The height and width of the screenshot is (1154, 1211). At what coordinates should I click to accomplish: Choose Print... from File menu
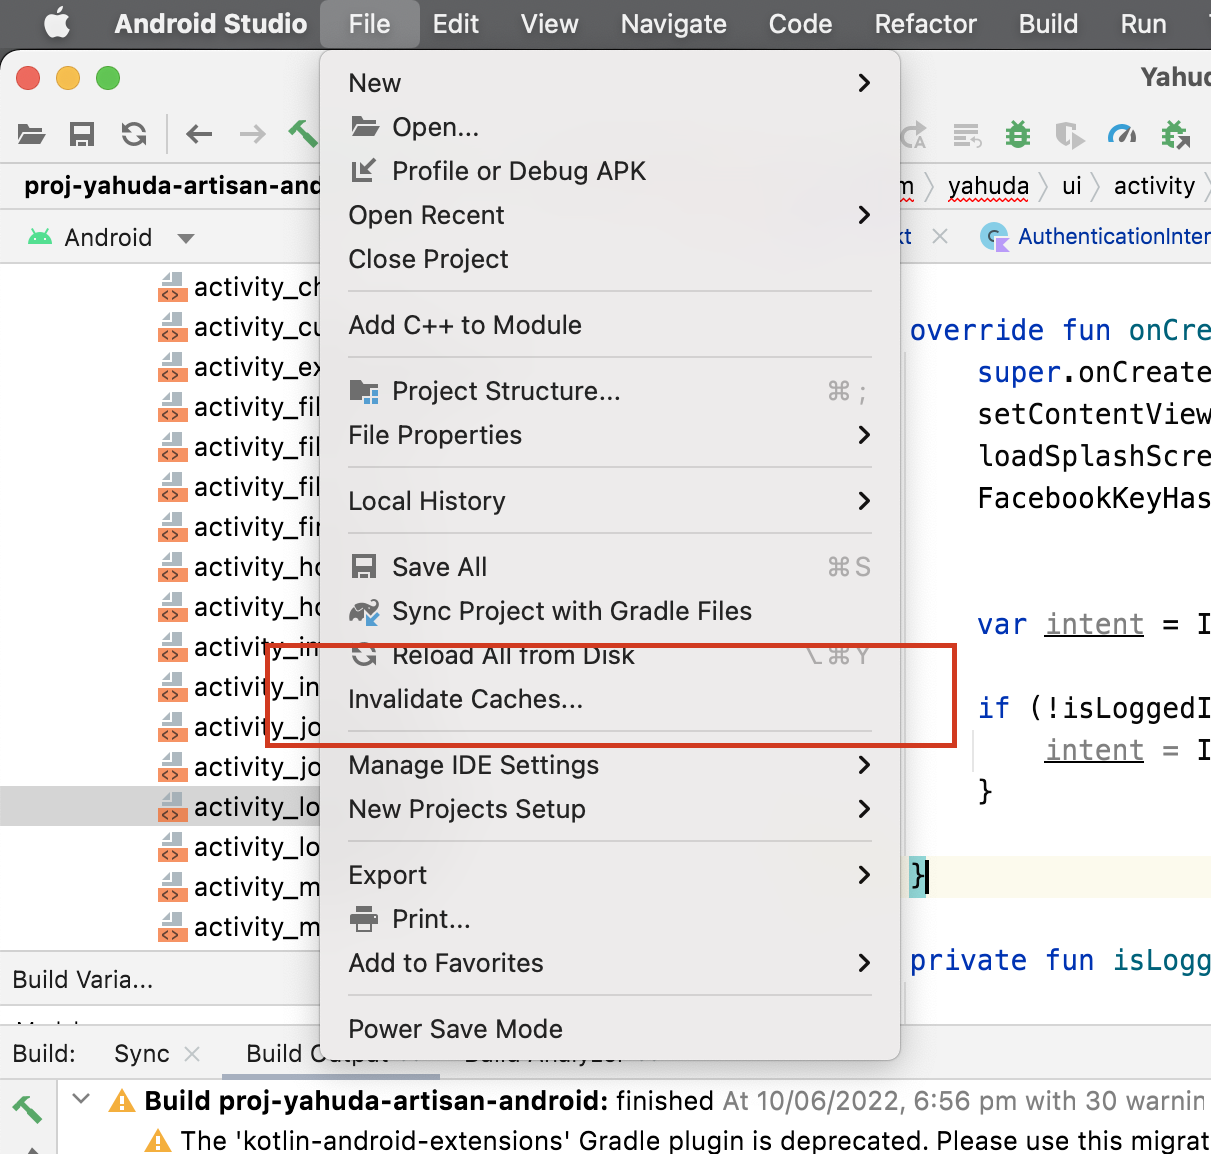pyautogui.click(x=610, y=919)
